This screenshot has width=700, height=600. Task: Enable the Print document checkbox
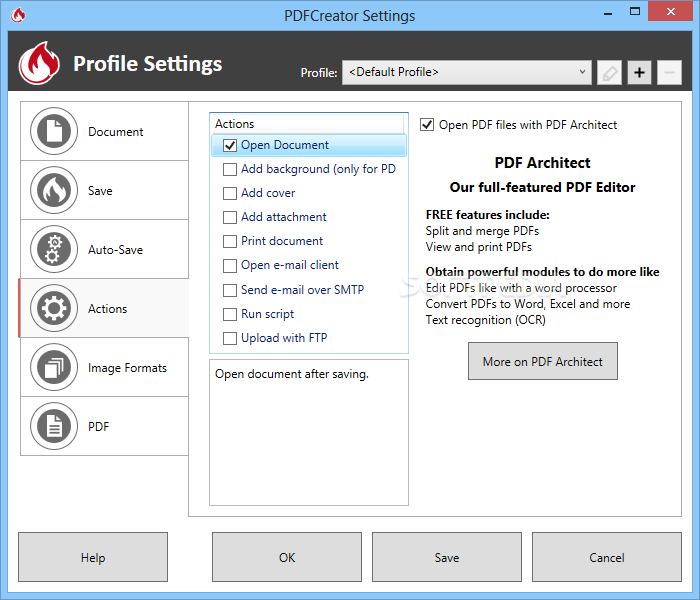click(230, 242)
